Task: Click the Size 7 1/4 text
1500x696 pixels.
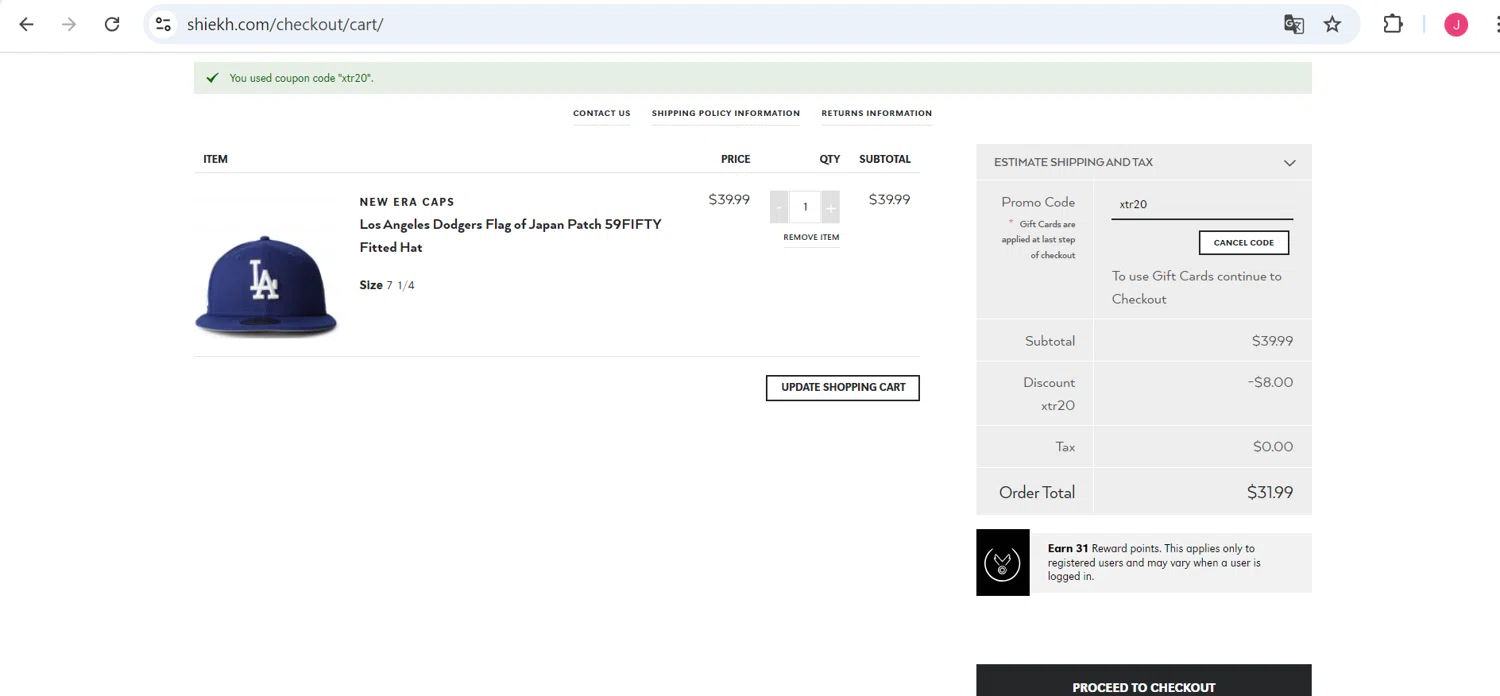Action: [387, 286]
